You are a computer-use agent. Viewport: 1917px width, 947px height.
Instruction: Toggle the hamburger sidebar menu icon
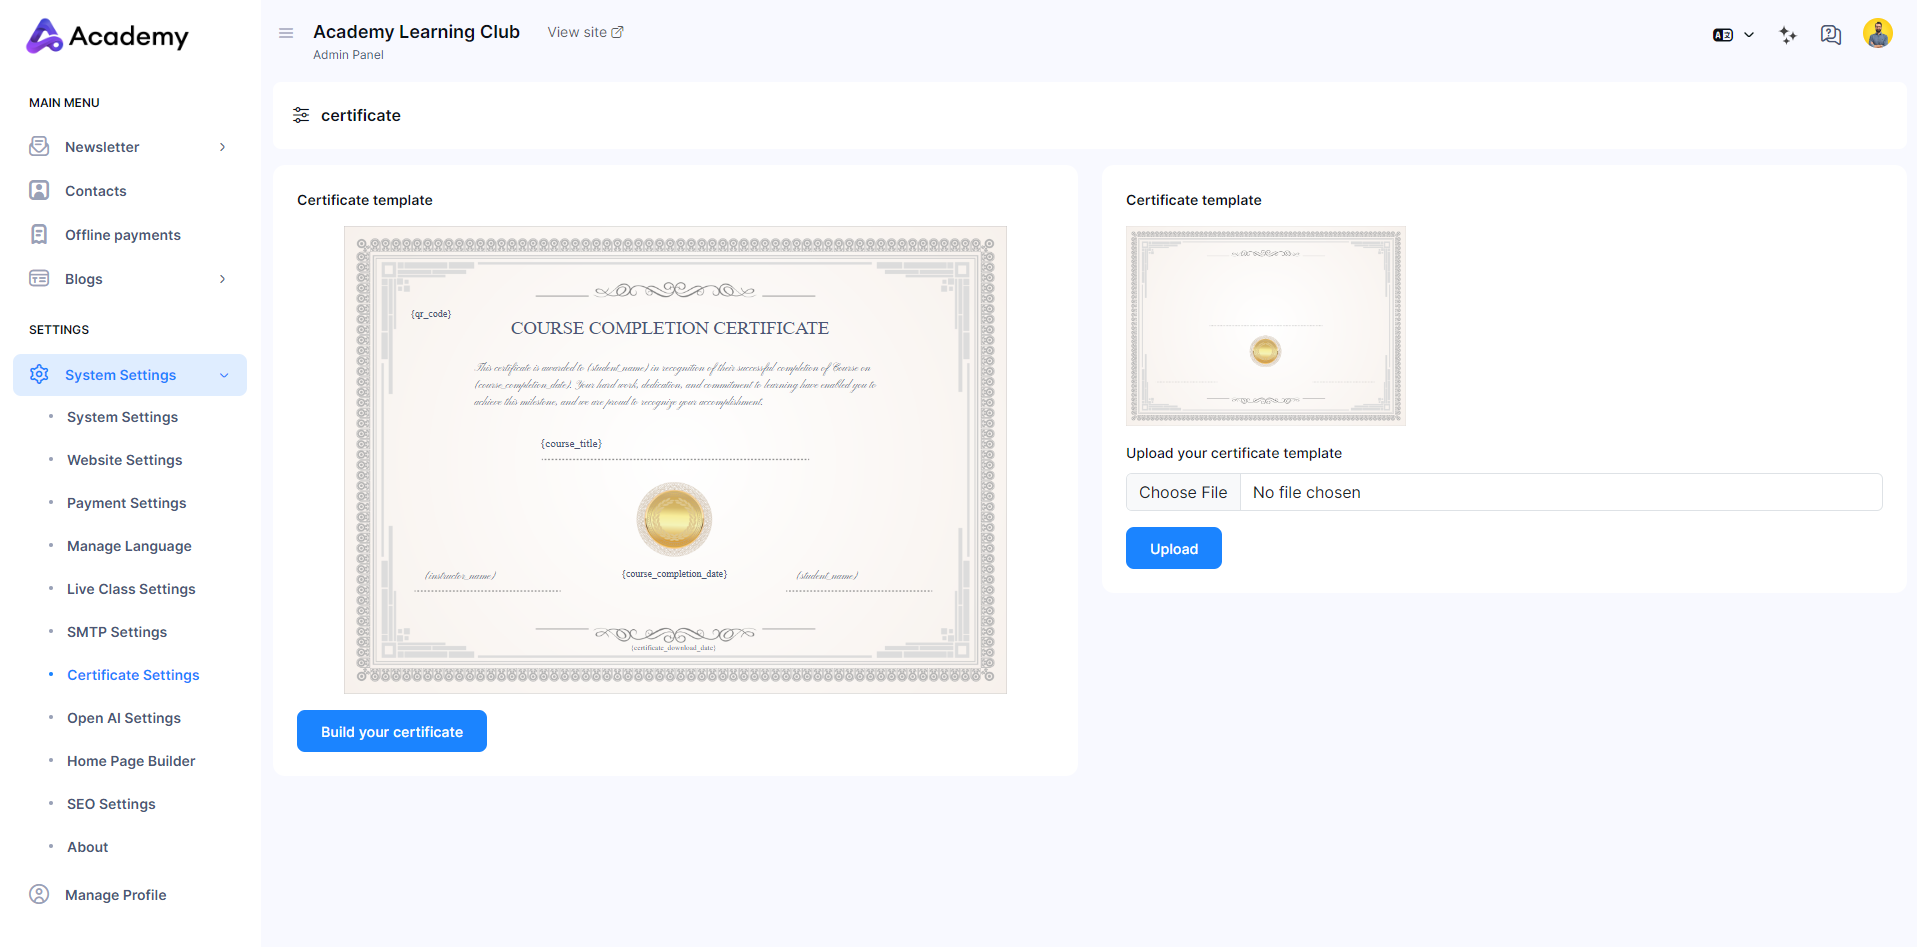click(x=286, y=33)
